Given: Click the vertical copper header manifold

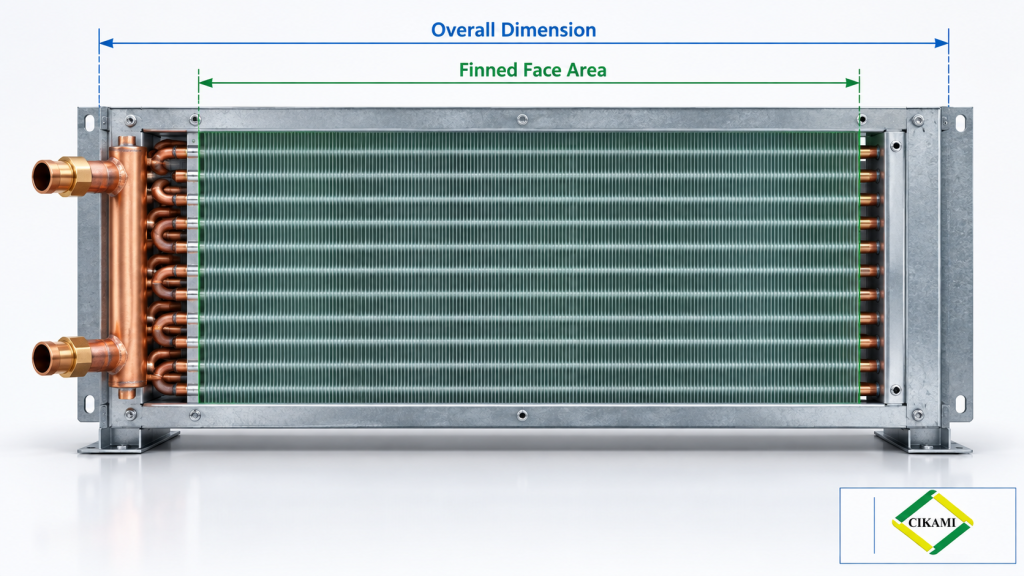Looking at the screenshot, I should click(x=126, y=266).
